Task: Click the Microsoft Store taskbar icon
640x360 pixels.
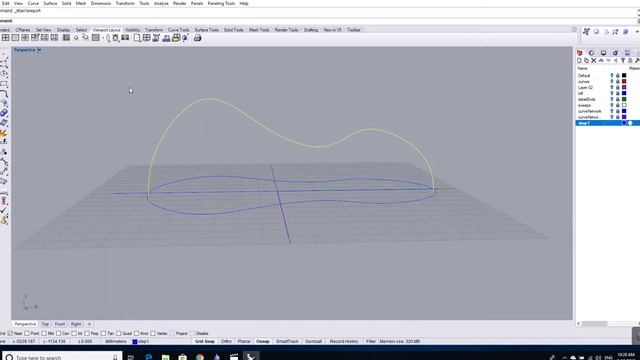Action: [x=182, y=357]
